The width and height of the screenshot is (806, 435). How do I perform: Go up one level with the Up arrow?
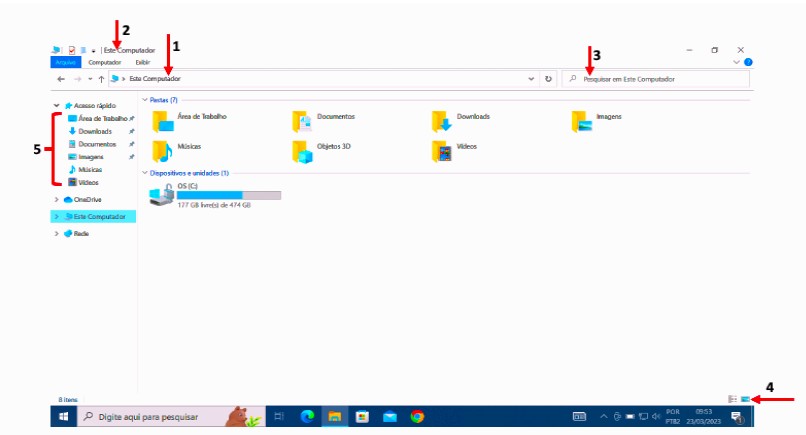pyautogui.click(x=101, y=79)
